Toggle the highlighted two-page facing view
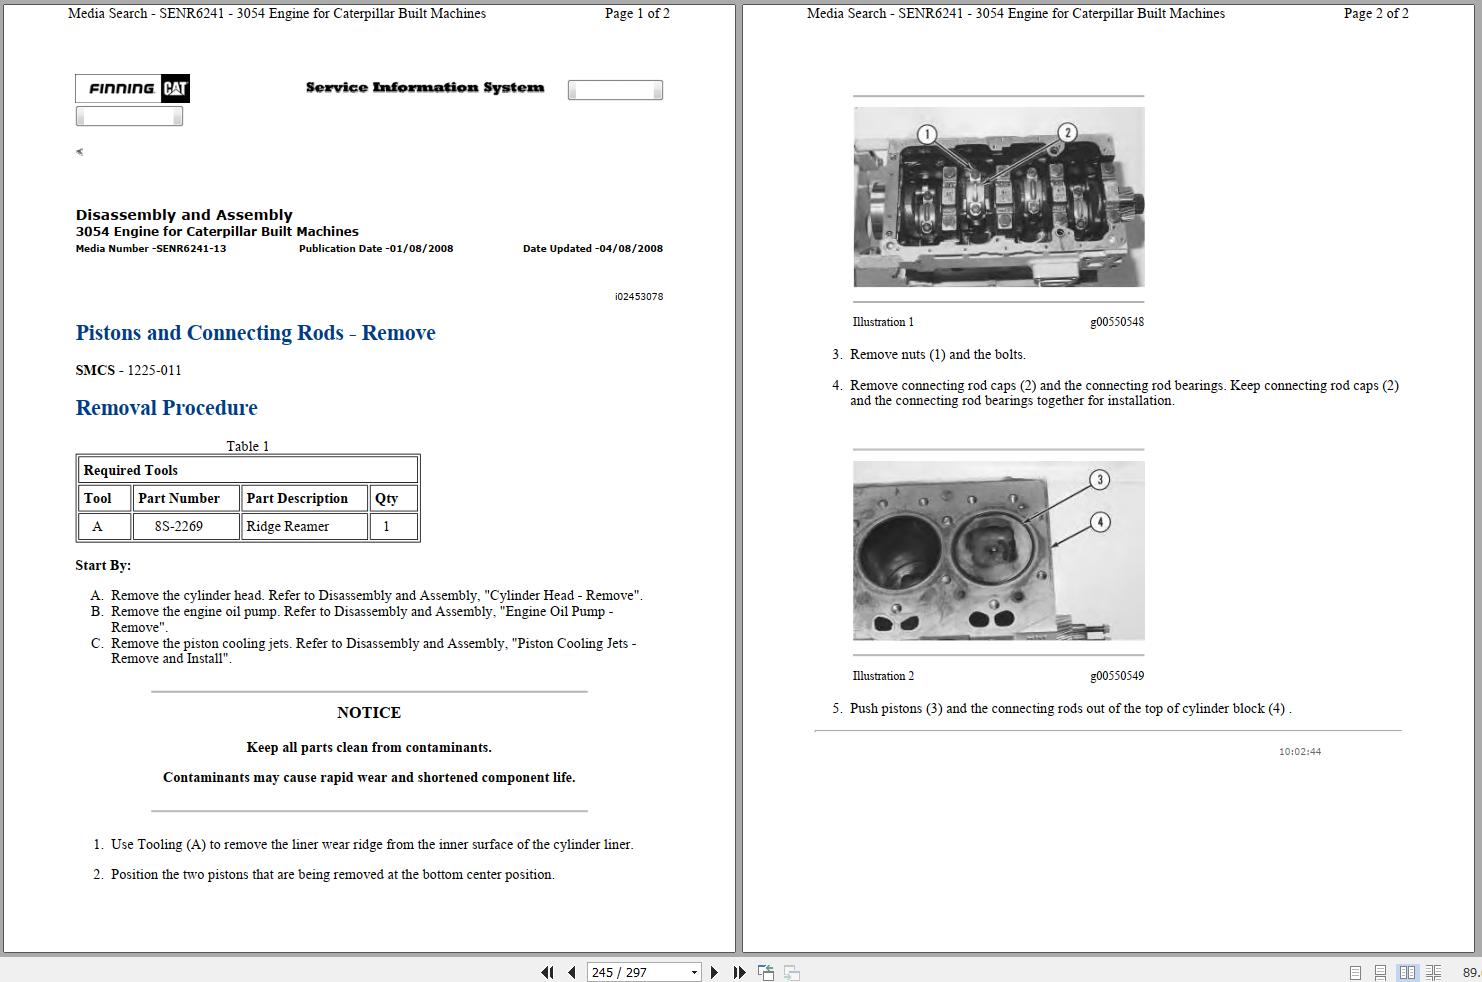 1408,971
